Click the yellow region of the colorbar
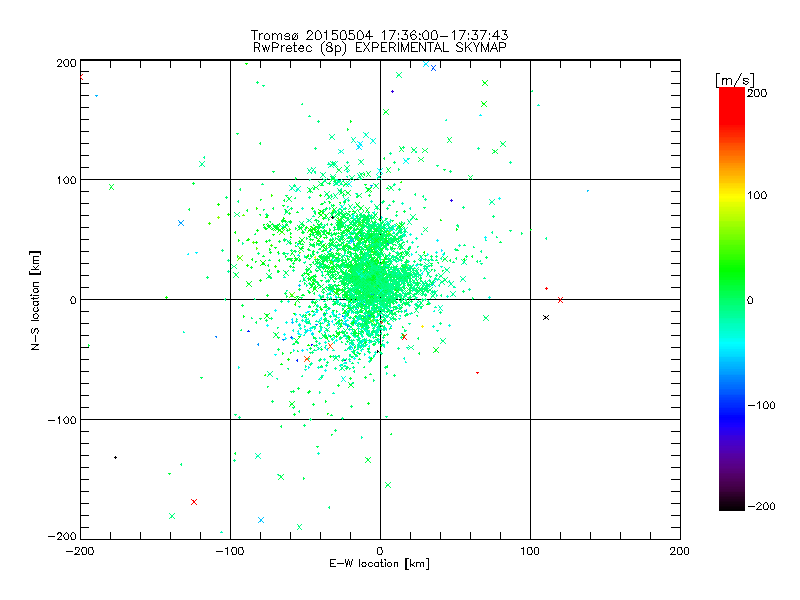This screenshot has width=800, height=600. [x=732, y=195]
